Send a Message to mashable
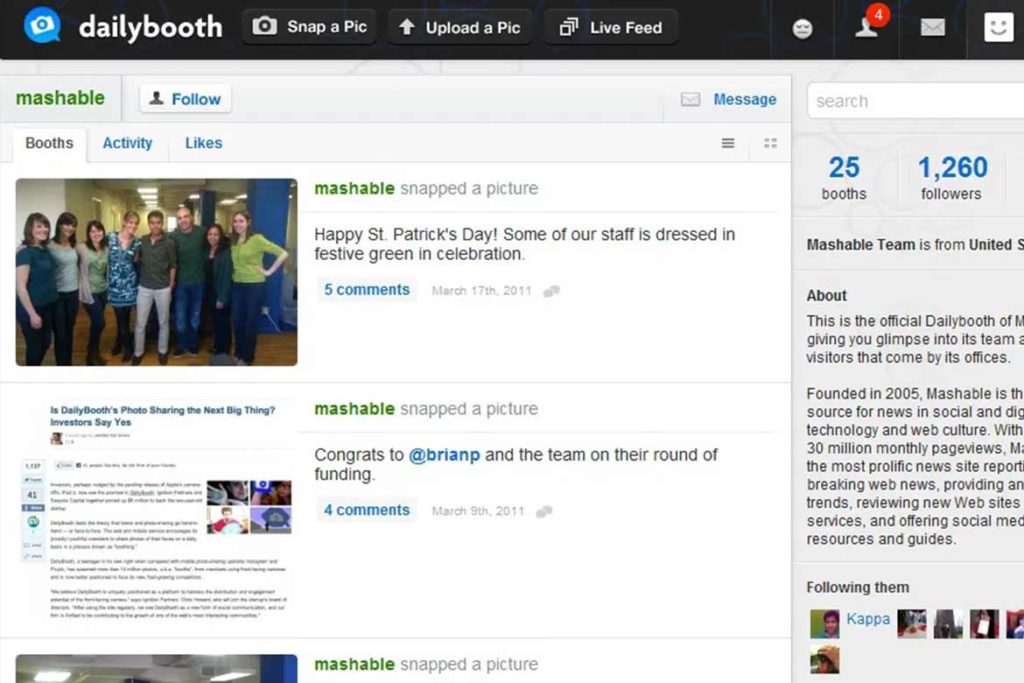This screenshot has height=683, width=1024. [744, 99]
